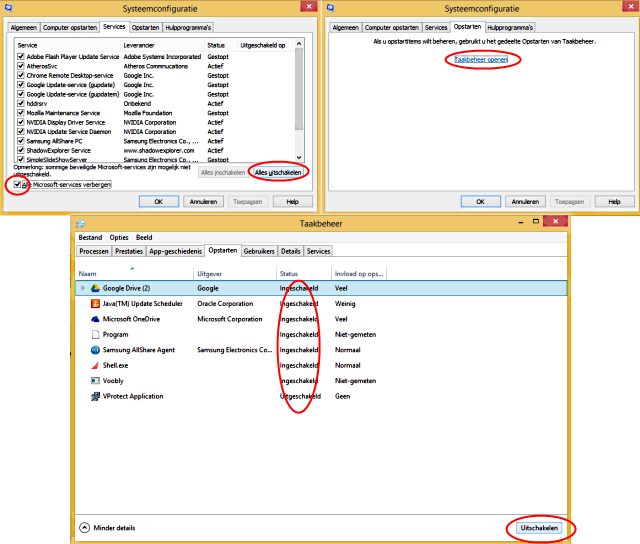Click Annuleren in left Systeemconfiguratie window
Screen dimensions: 640x544
pos(203,202)
